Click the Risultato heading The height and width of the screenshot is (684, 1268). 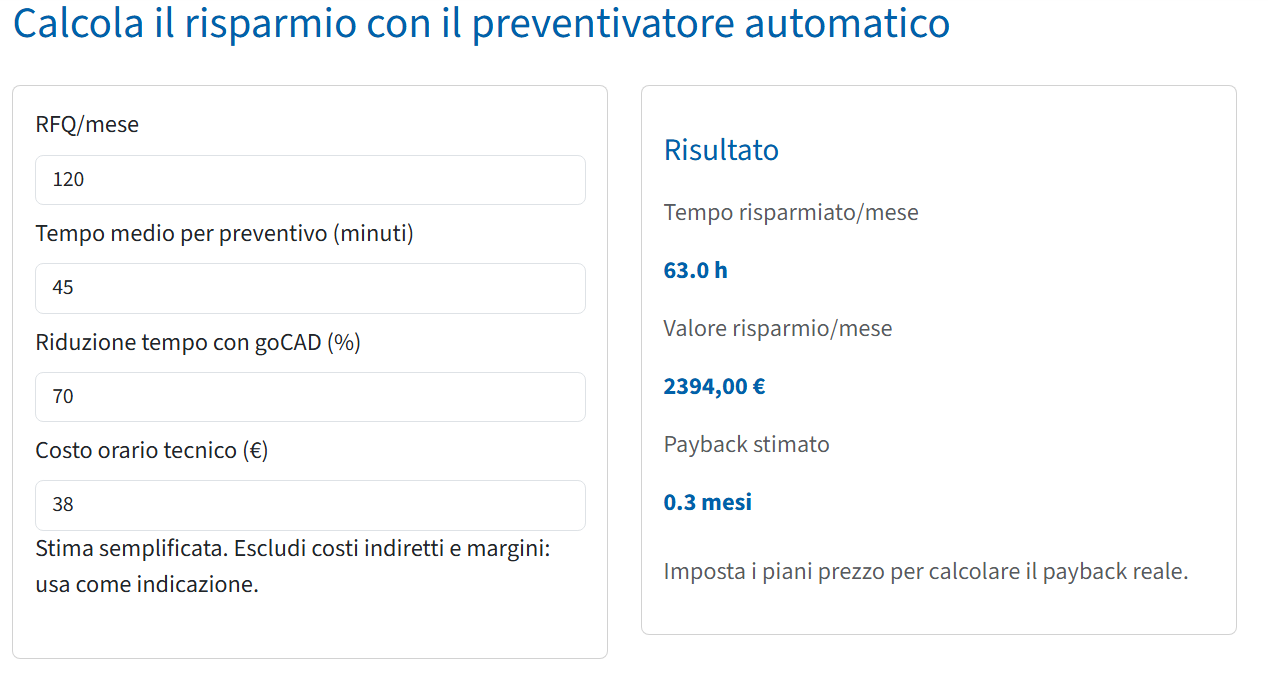point(721,150)
